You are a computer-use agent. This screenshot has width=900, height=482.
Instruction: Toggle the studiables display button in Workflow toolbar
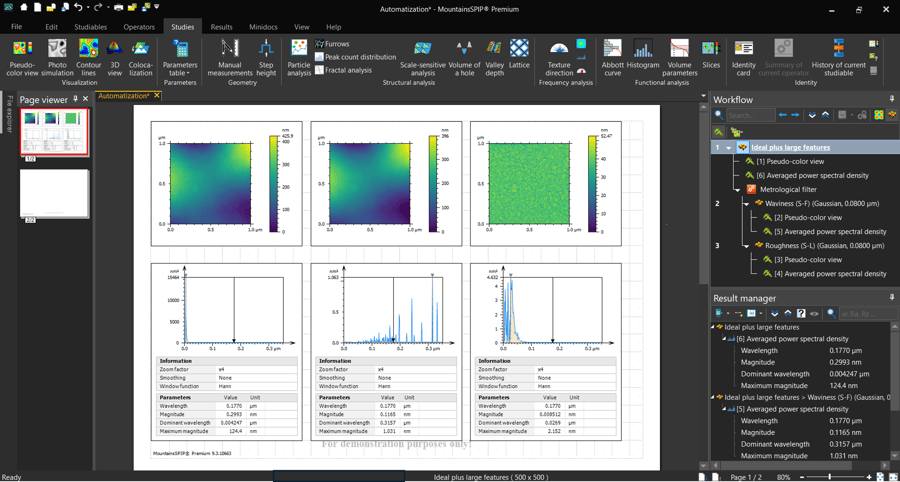coord(892,115)
